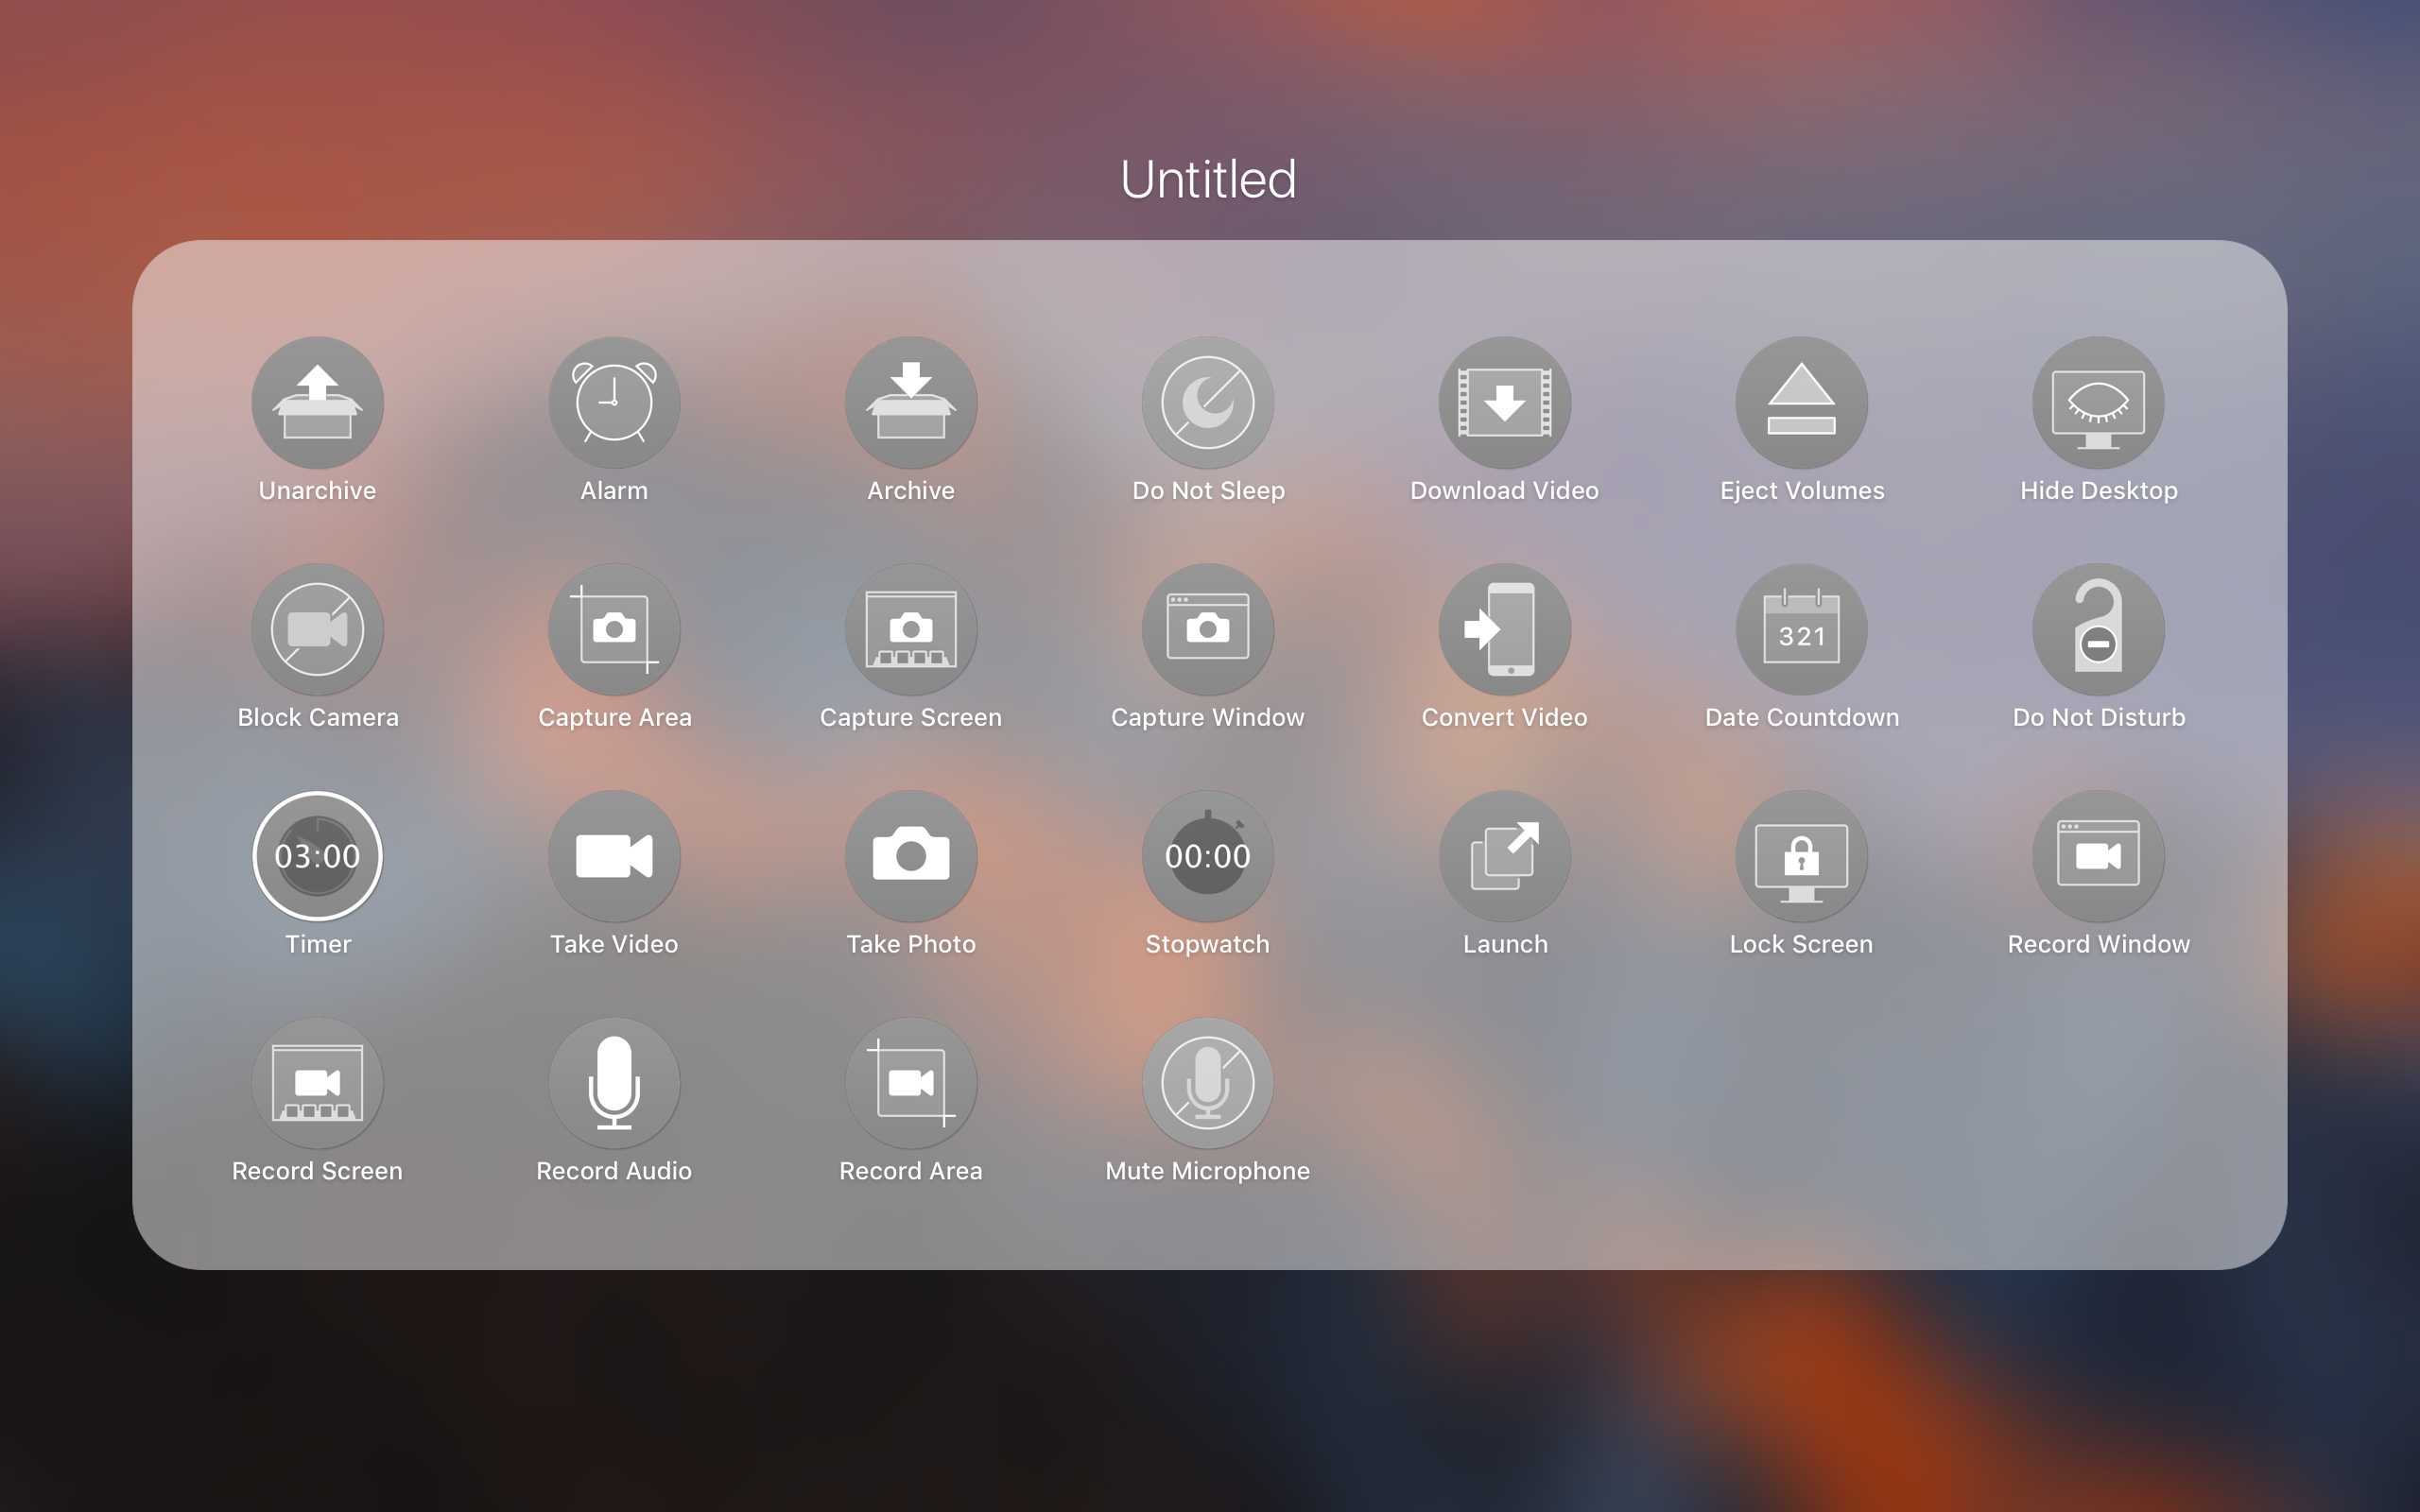
Task: Click the Eject Volumes icon
Action: (1801, 403)
